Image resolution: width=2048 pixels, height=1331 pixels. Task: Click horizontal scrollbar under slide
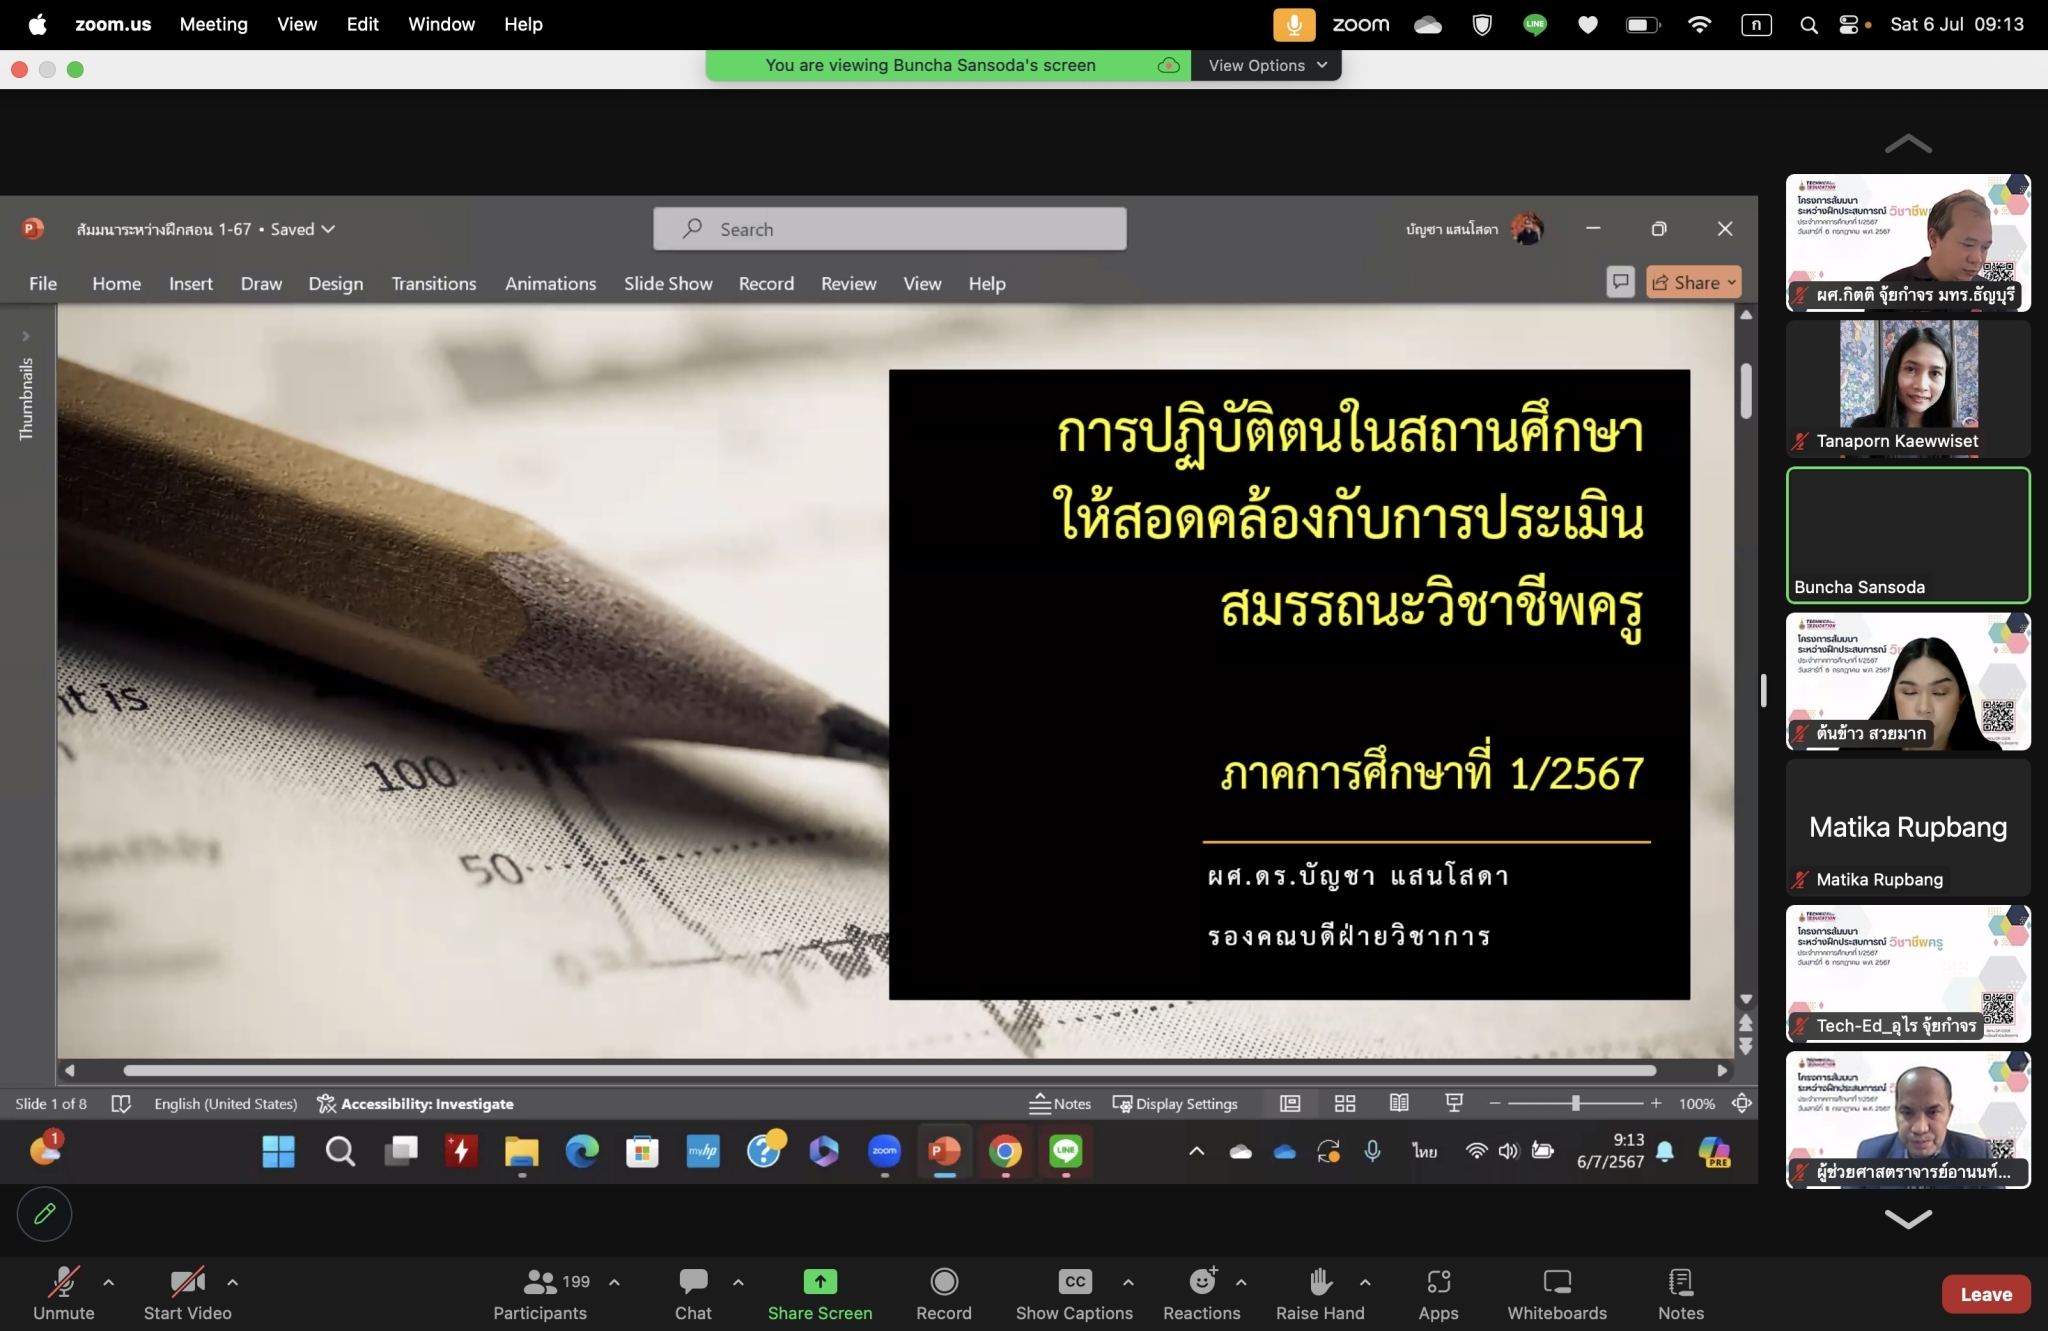pyautogui.click(x=889, y=1070)
